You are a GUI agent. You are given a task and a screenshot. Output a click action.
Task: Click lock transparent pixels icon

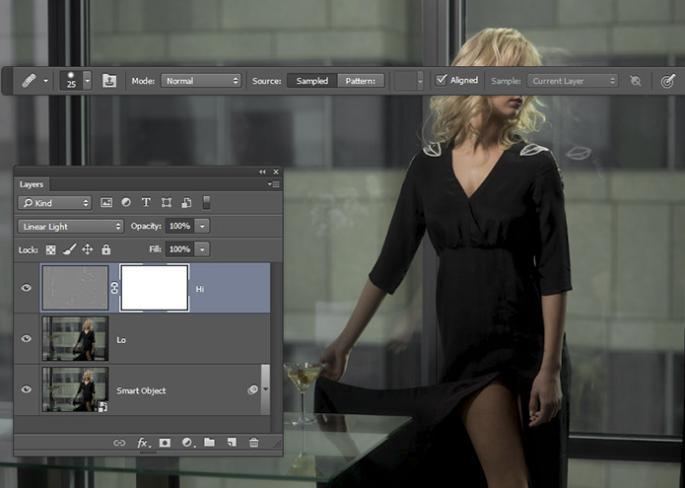click(51, 249)
